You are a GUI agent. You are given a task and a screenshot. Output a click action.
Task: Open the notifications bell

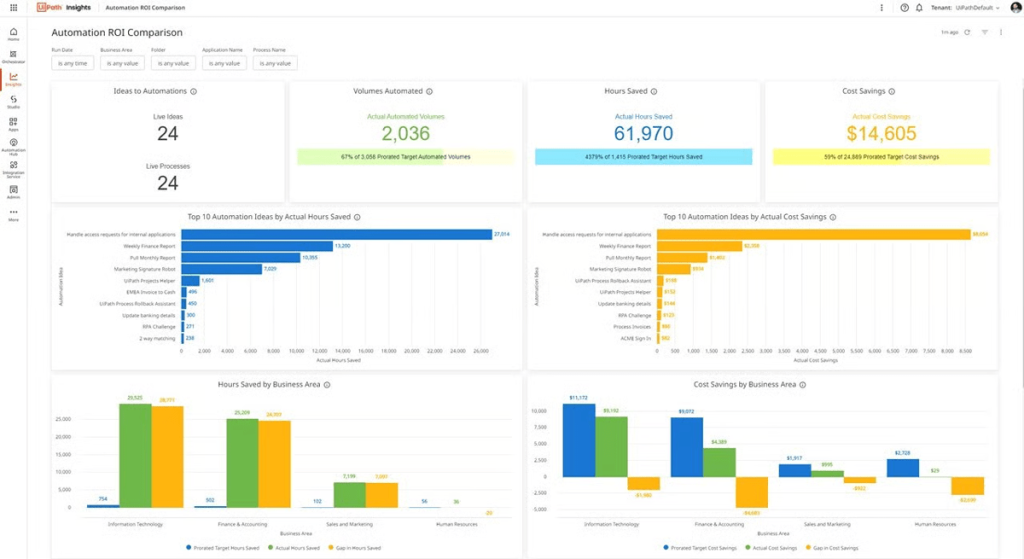[x=919, y=8]
